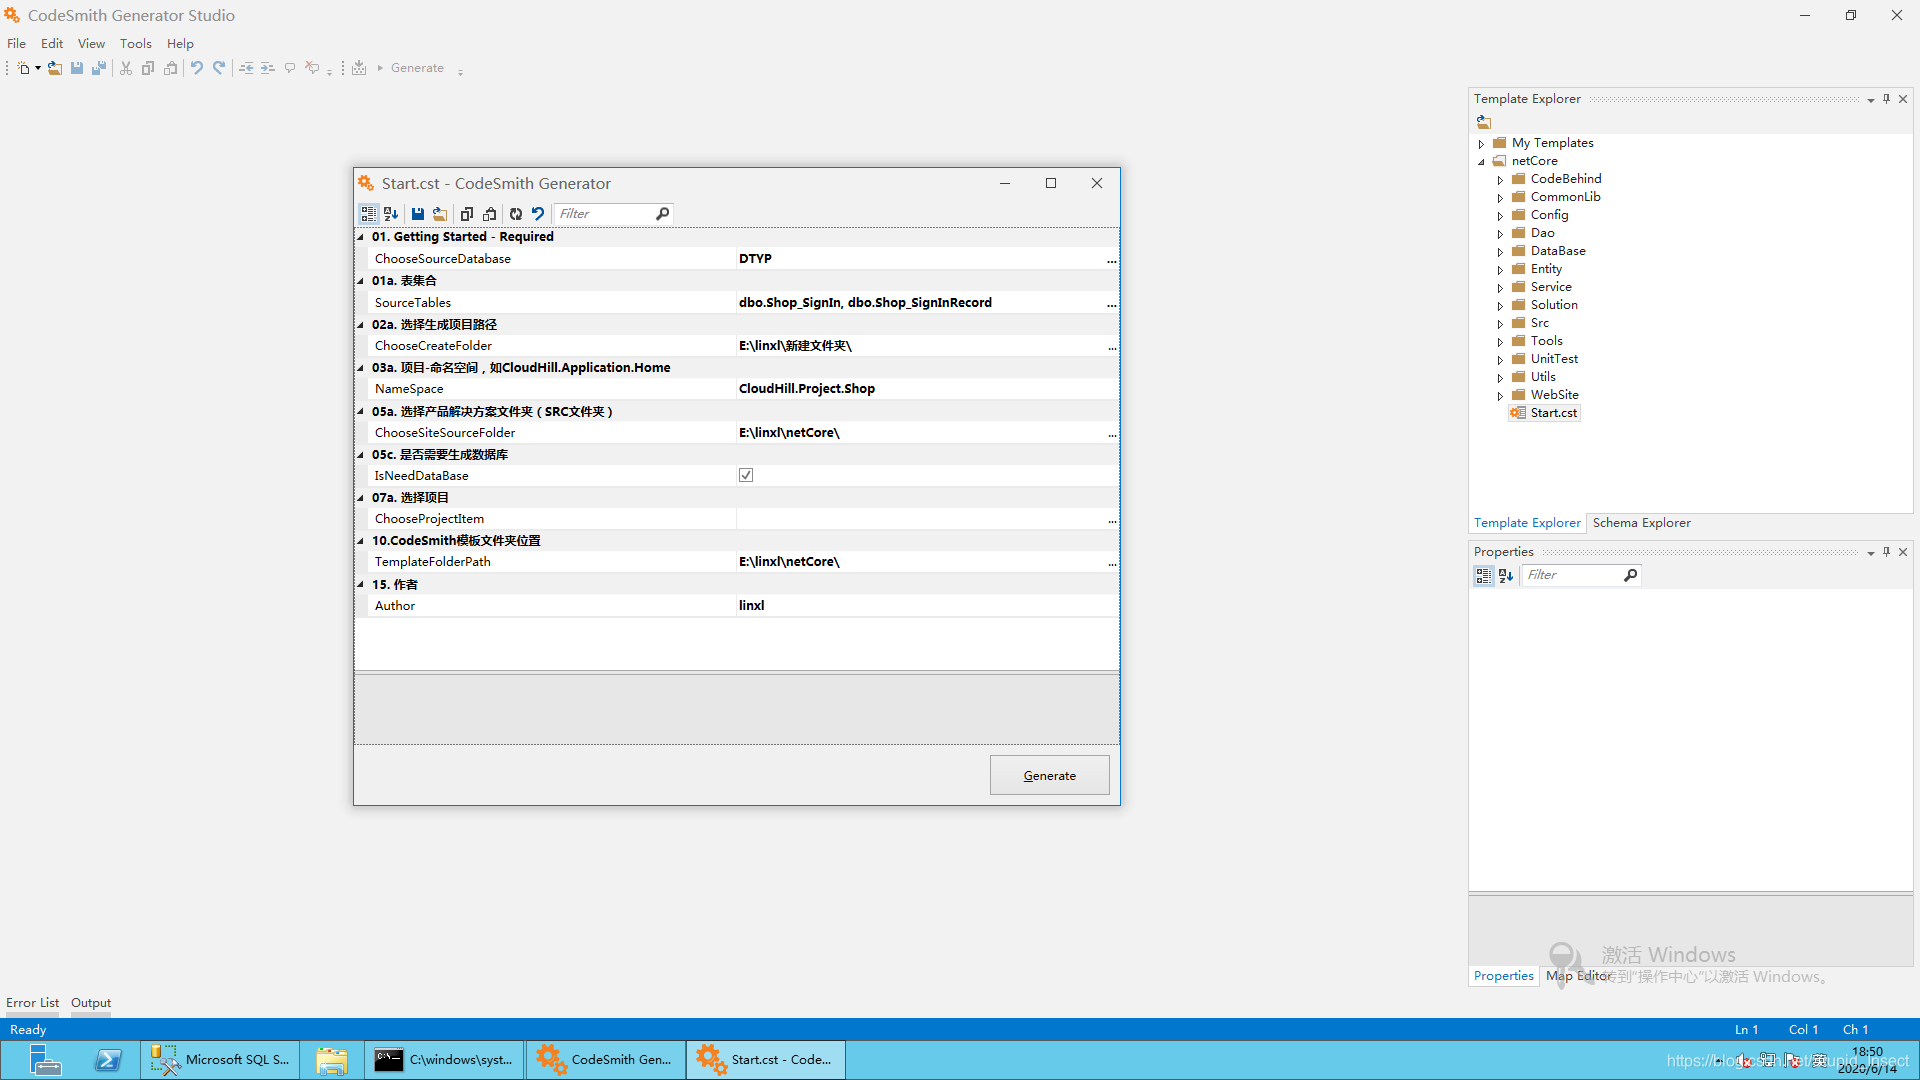Browse ChooseCreateFolder path with ellipsis button

1112,347
